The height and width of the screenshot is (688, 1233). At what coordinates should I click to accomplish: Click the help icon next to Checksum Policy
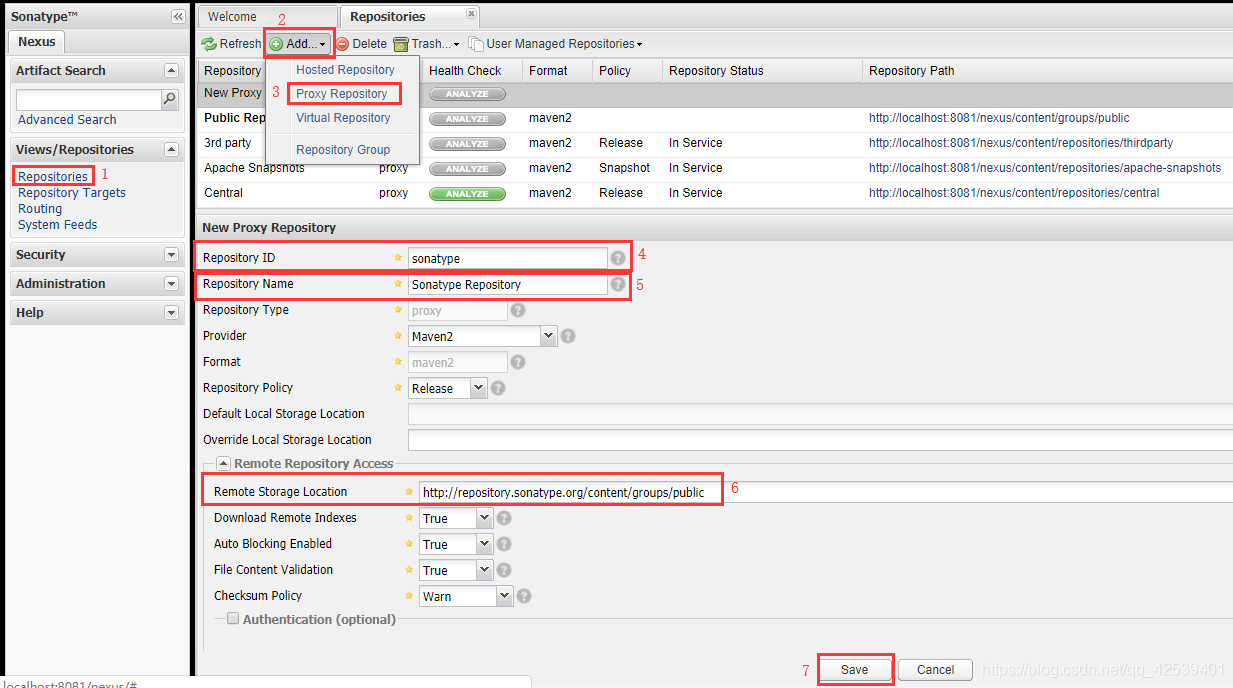click(x=524, y=596)
